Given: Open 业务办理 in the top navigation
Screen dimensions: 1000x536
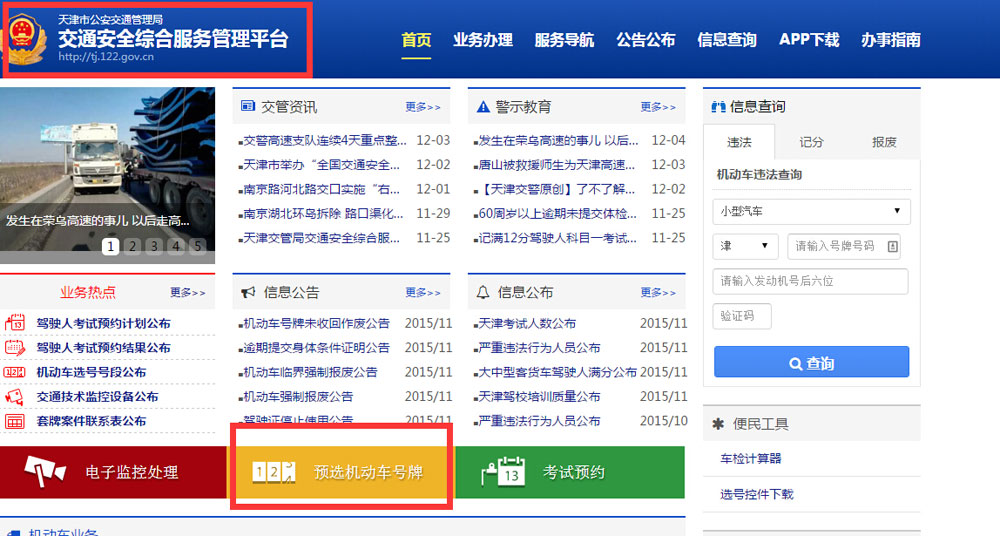Looking at the screenshot, I should pyautogui.click(x=482, y=40).
